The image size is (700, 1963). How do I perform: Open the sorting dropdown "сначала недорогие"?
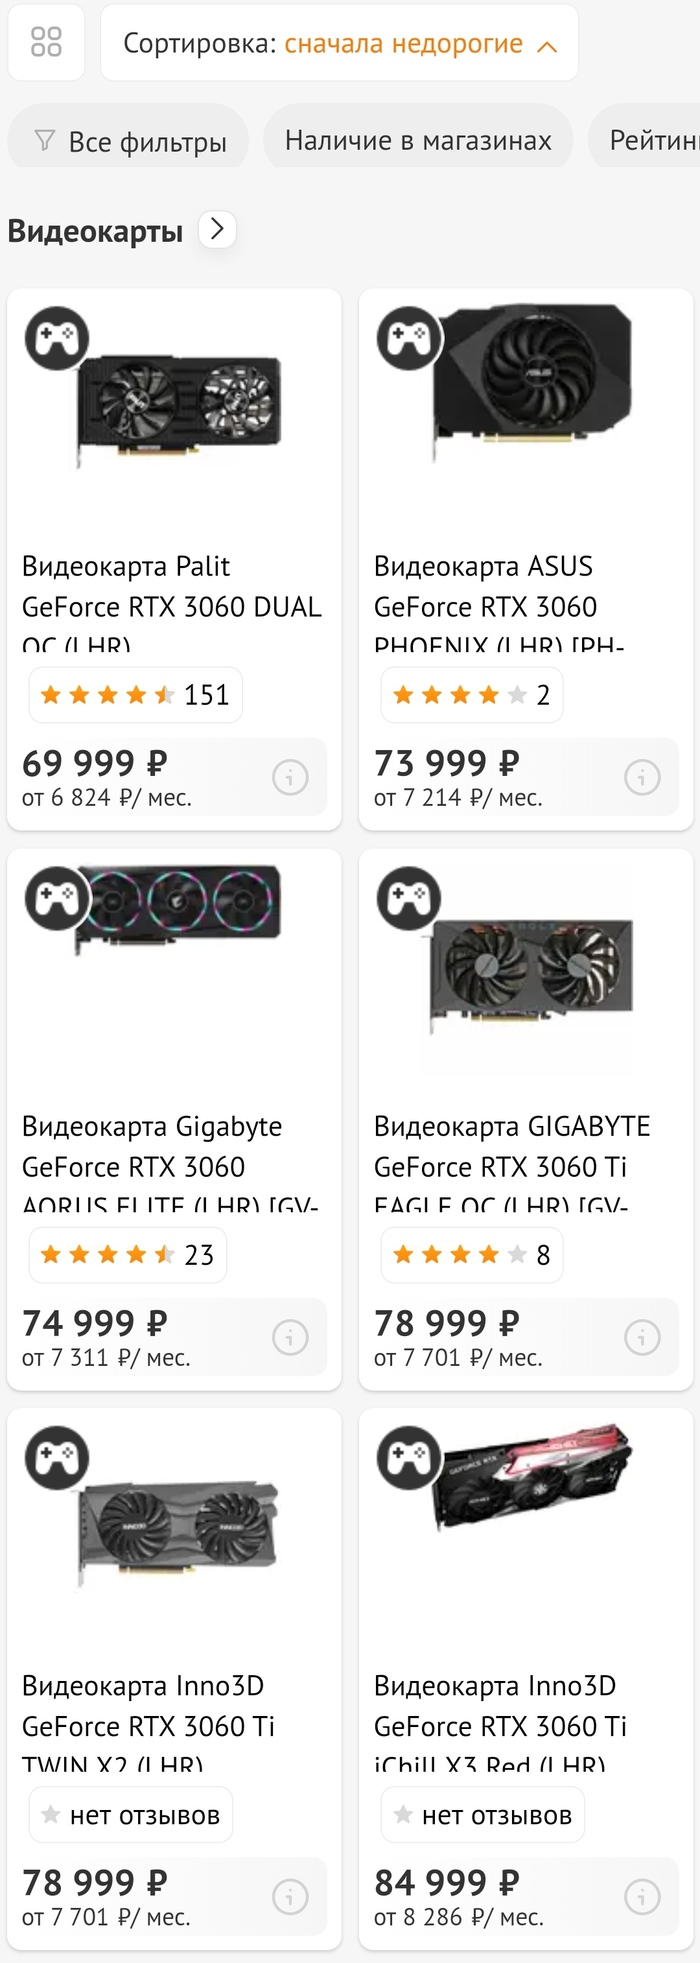pos(402,44)
